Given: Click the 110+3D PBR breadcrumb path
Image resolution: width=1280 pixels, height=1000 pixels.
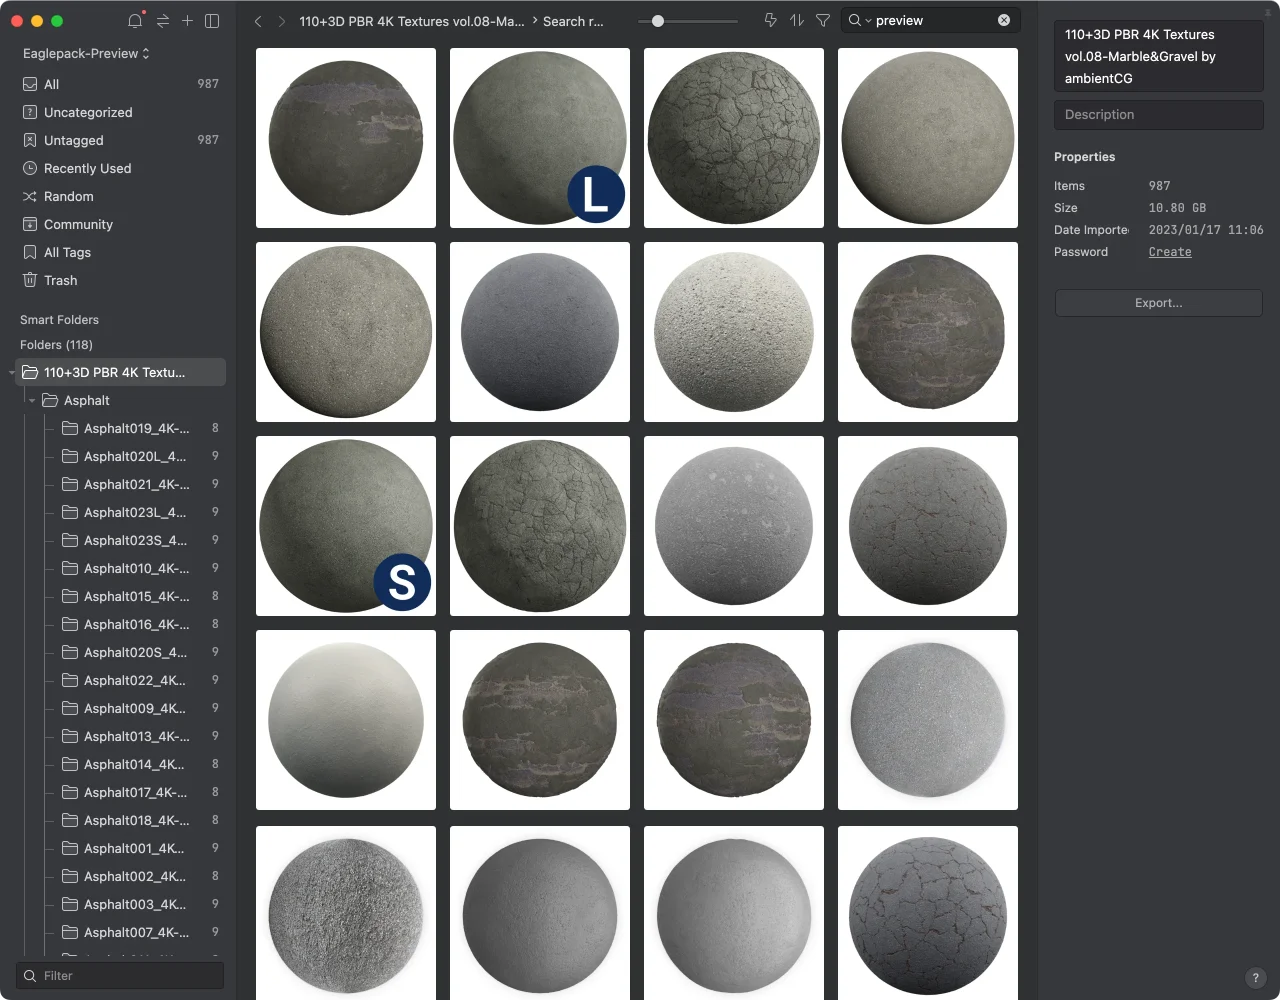Looking at the screenshot, I should 412,21.
